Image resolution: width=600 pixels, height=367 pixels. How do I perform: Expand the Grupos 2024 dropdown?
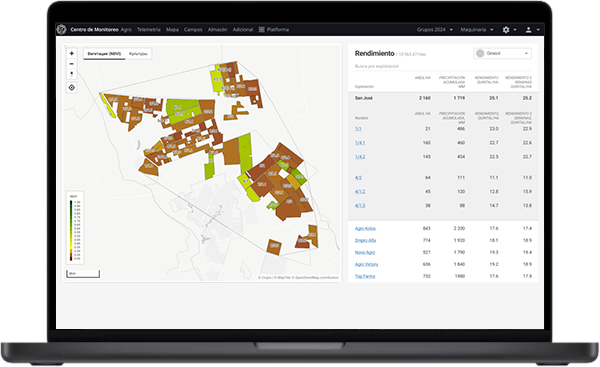pyautogui.click(x=435, y=29)
